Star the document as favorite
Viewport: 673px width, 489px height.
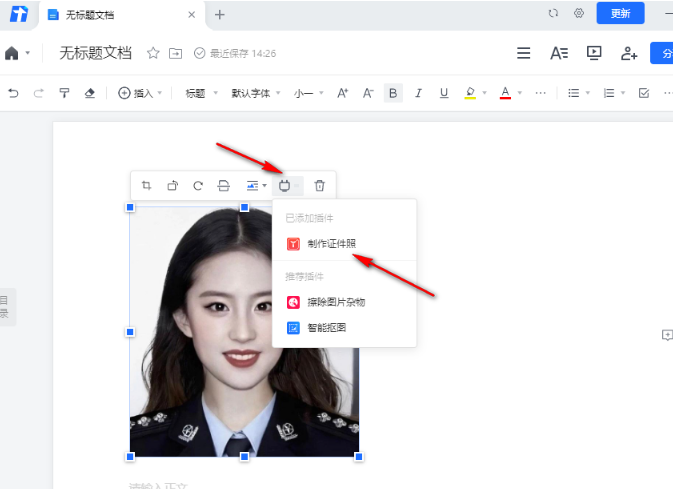(153, 53)
